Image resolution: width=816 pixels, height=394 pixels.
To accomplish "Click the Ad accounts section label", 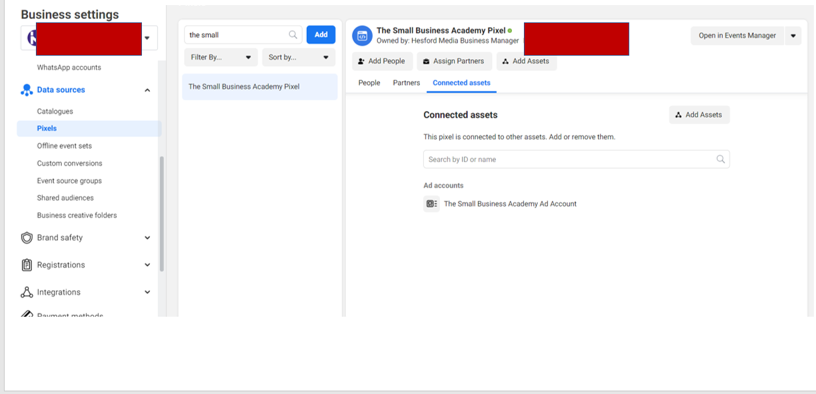I will (x=443, y=186).
